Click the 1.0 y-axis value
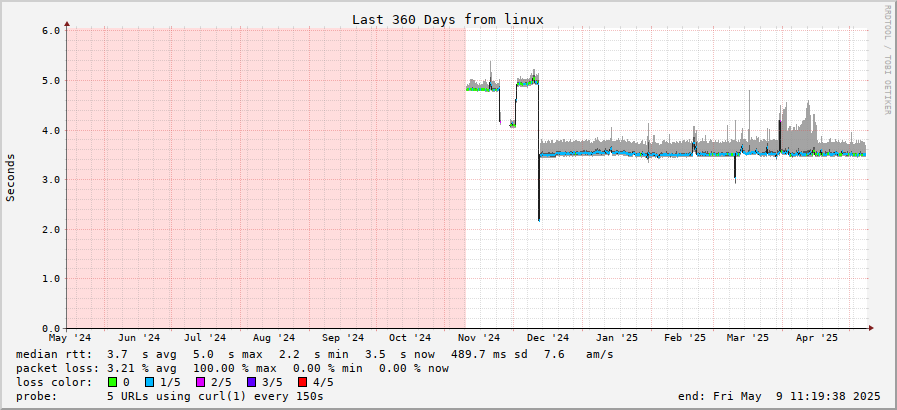 point(51,279)
